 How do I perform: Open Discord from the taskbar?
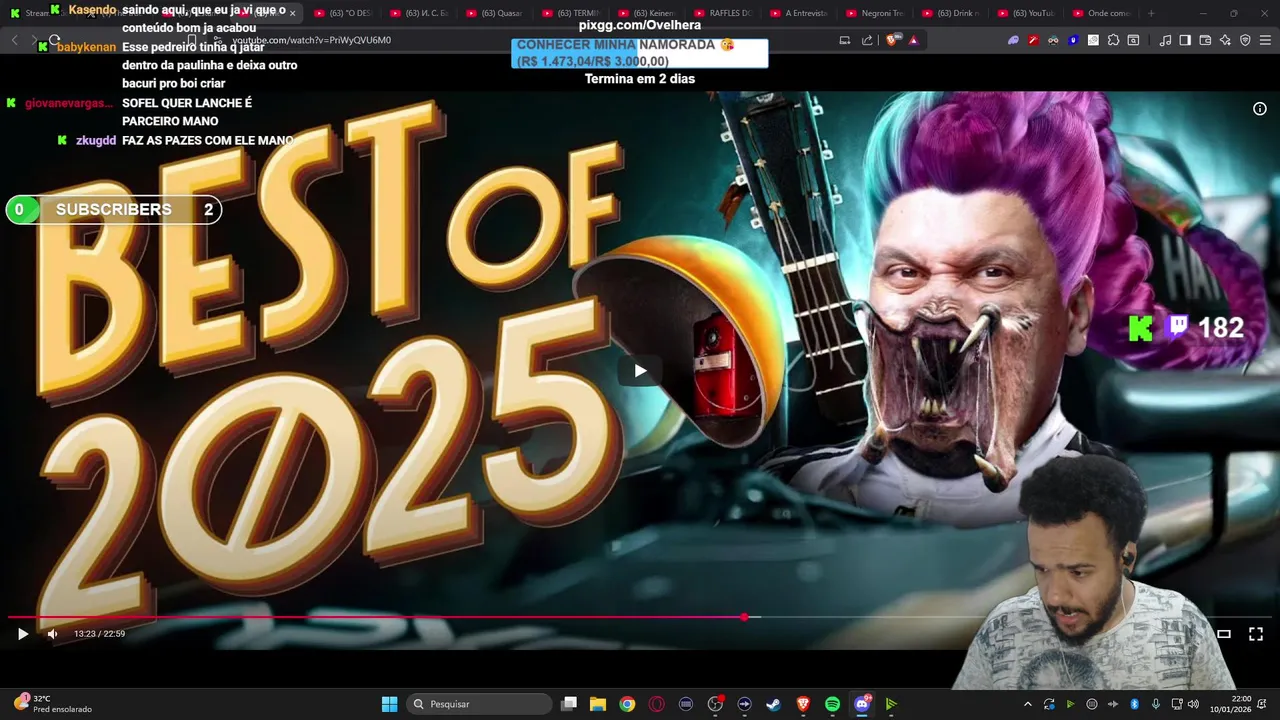tap(862, 704)
